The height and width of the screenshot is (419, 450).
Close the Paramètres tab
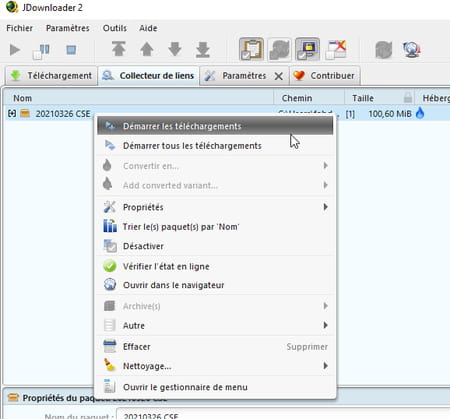(279, 76)
